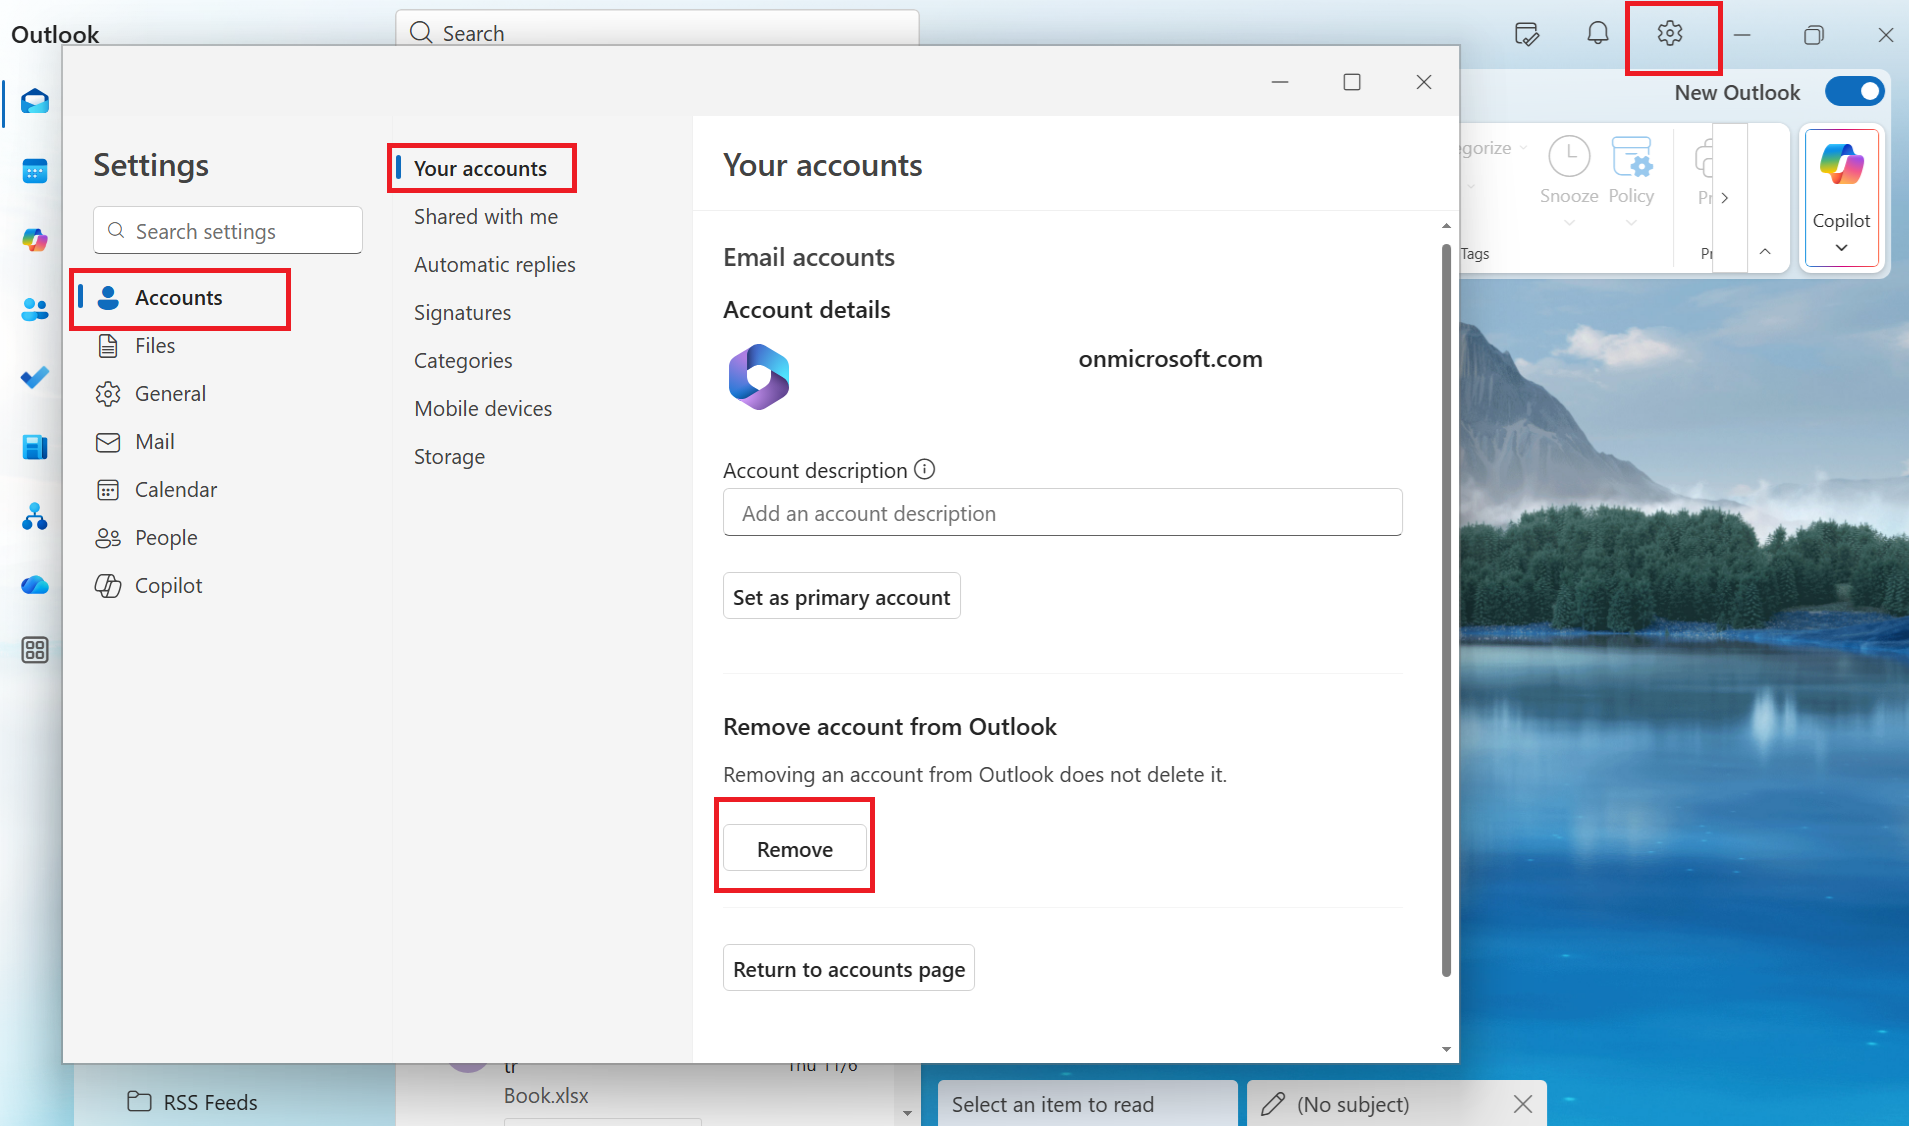Close the (No subject) draft tab
1909x1126 pixels.
tap(1523, 1104)
